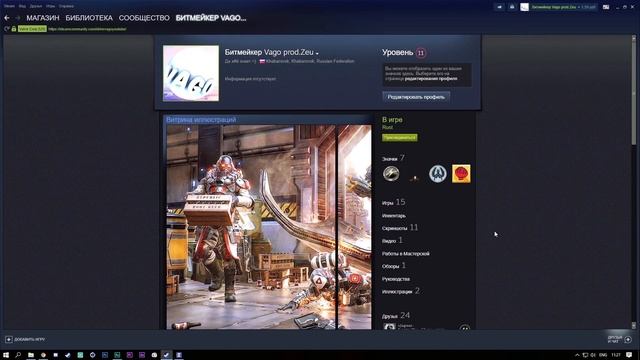
Task: Click the Russian flag icon near location
Action: pos(262,61)
